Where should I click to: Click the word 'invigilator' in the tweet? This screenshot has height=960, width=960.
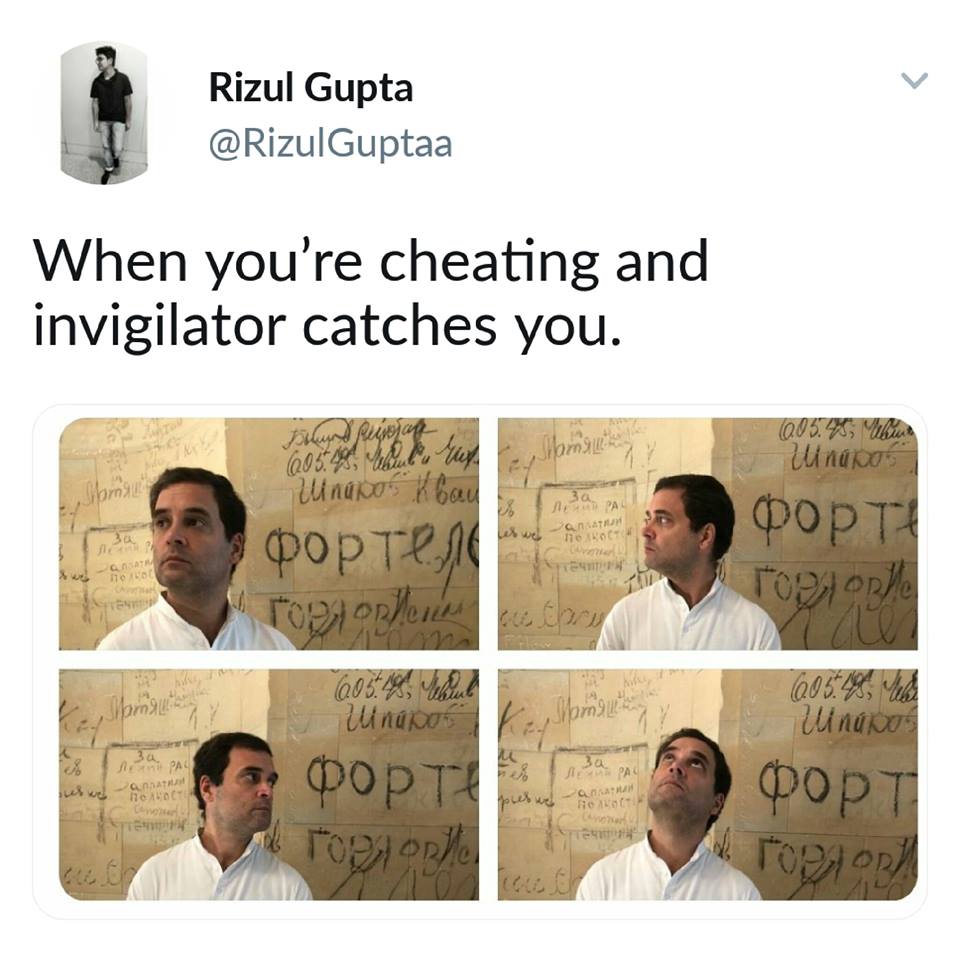[160, 326]
